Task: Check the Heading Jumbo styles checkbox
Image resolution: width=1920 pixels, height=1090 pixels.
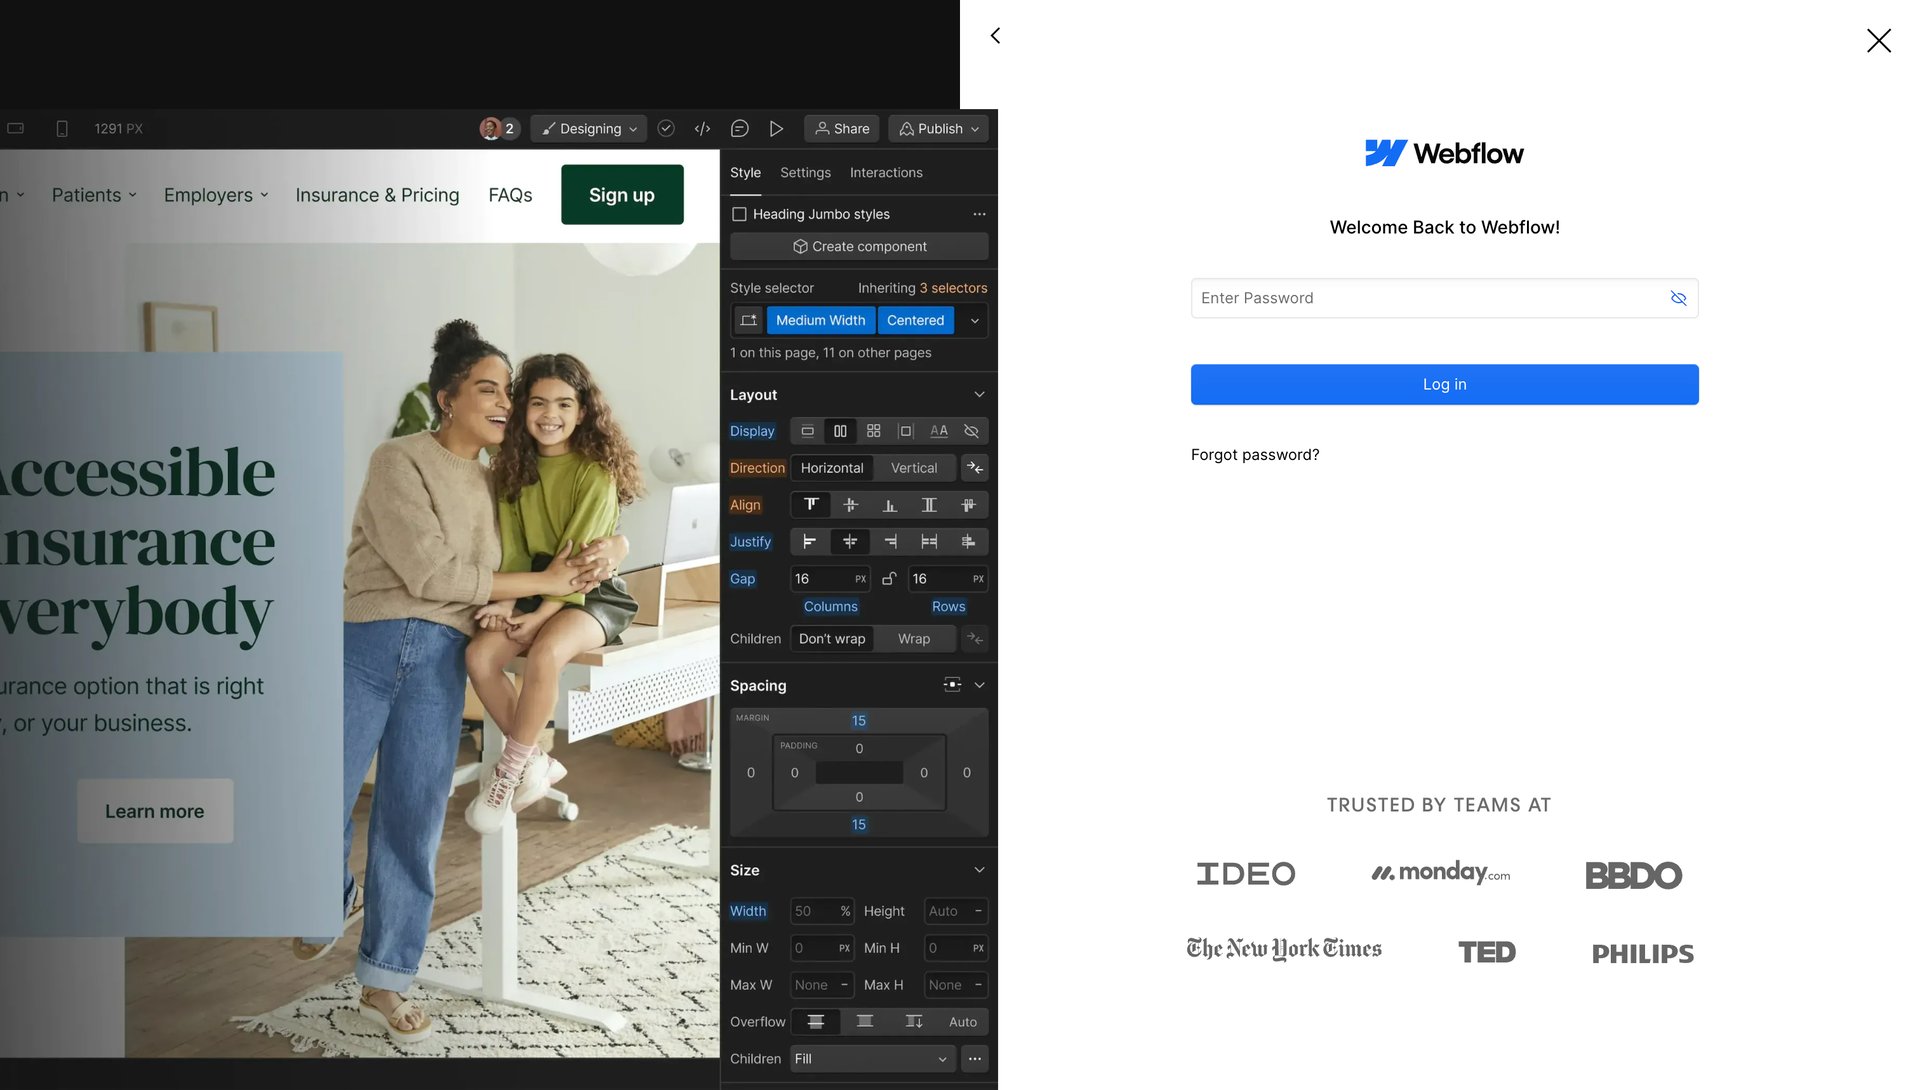Action: pyautogui.click(x=739, y=213)
